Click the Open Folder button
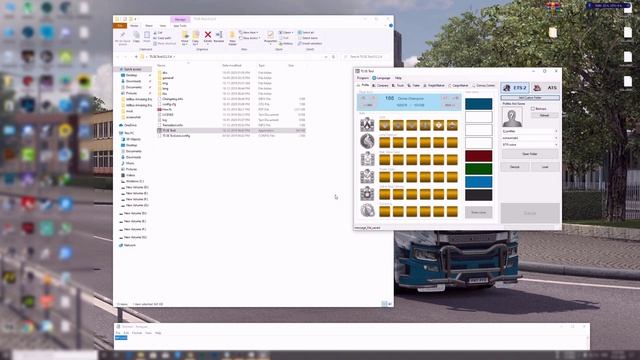This screenshot has width=640, height=360. pos(530,154)
